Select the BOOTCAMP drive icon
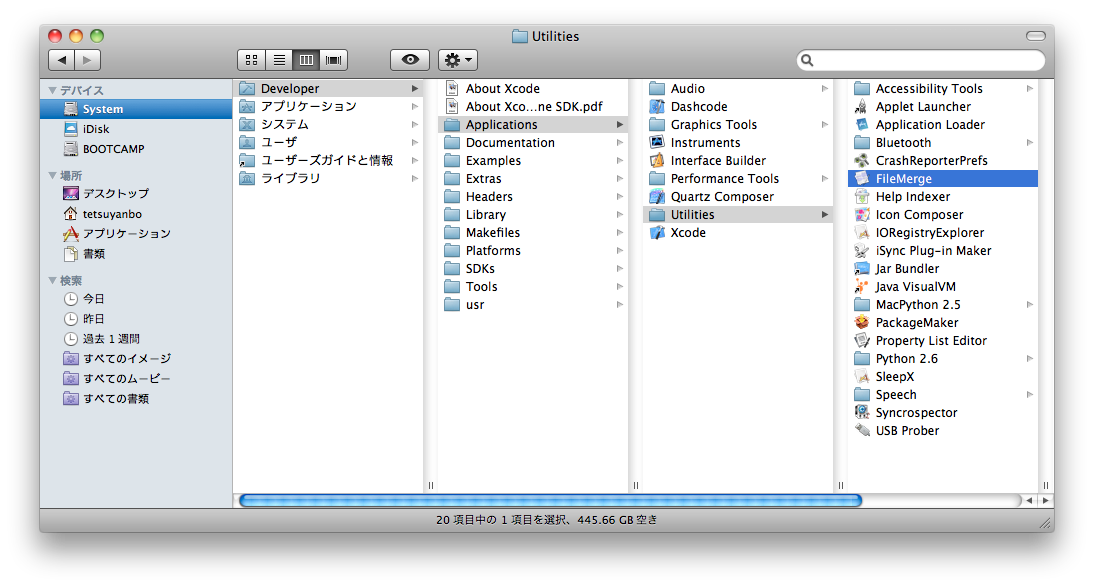This screenshot has width=1094, height=587. [x=70, y=149]
